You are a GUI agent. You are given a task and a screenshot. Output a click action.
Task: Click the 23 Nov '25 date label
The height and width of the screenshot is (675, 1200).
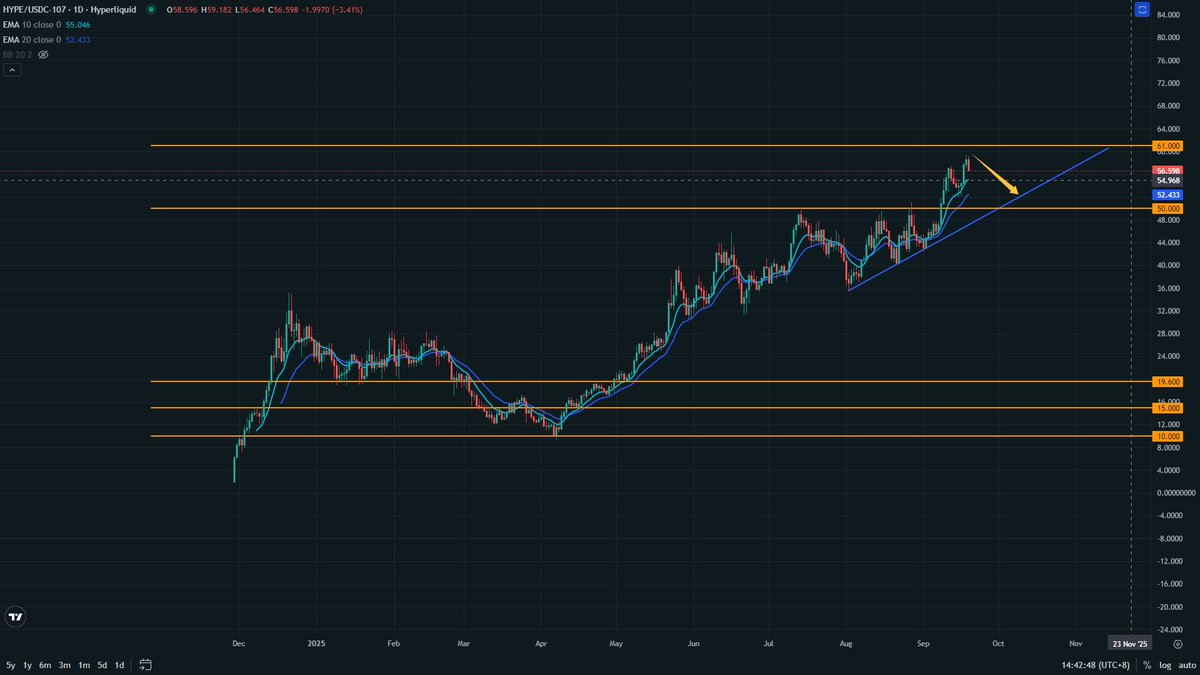(1131, 645)
